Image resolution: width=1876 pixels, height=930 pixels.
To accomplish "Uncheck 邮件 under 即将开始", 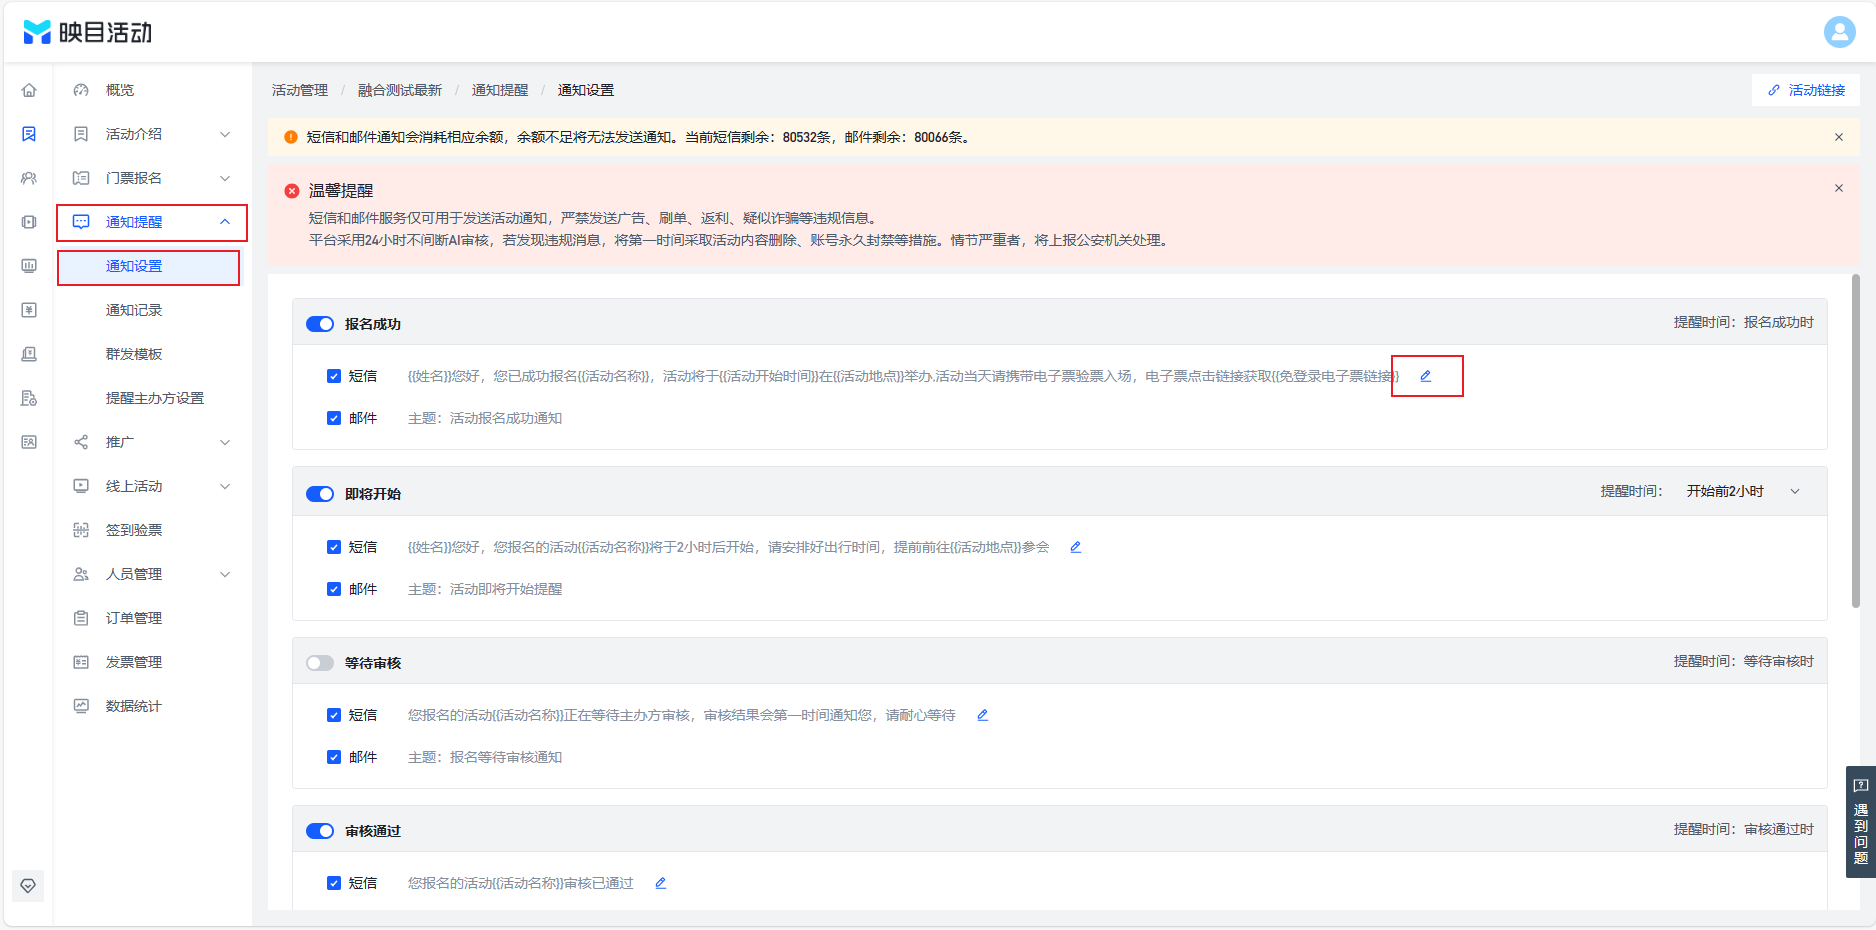I will [x=334, y=589].
